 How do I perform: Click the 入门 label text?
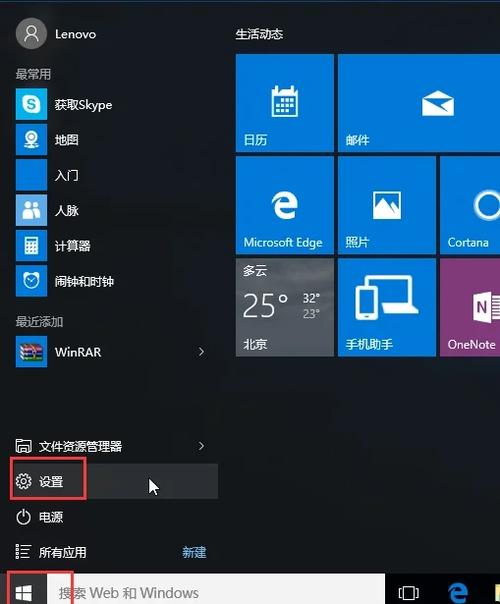click(x=66, y=176)
